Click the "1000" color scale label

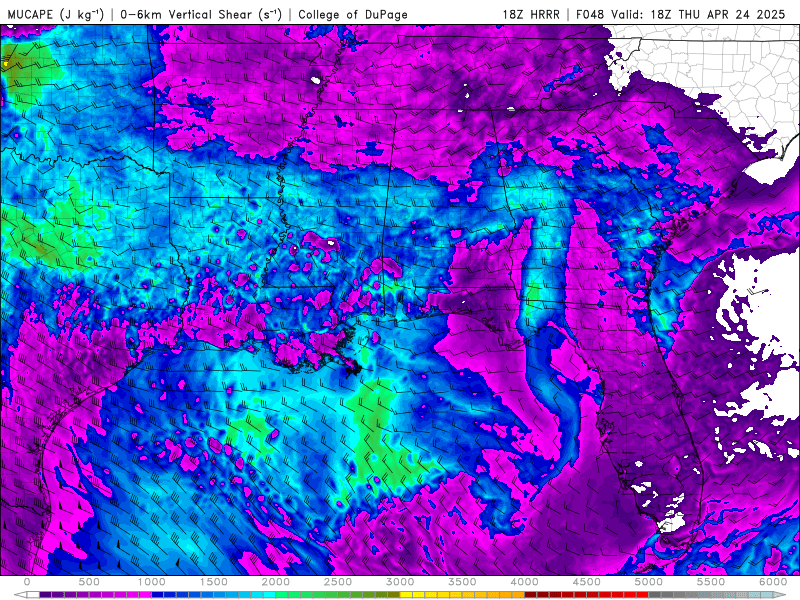[152, 582]
